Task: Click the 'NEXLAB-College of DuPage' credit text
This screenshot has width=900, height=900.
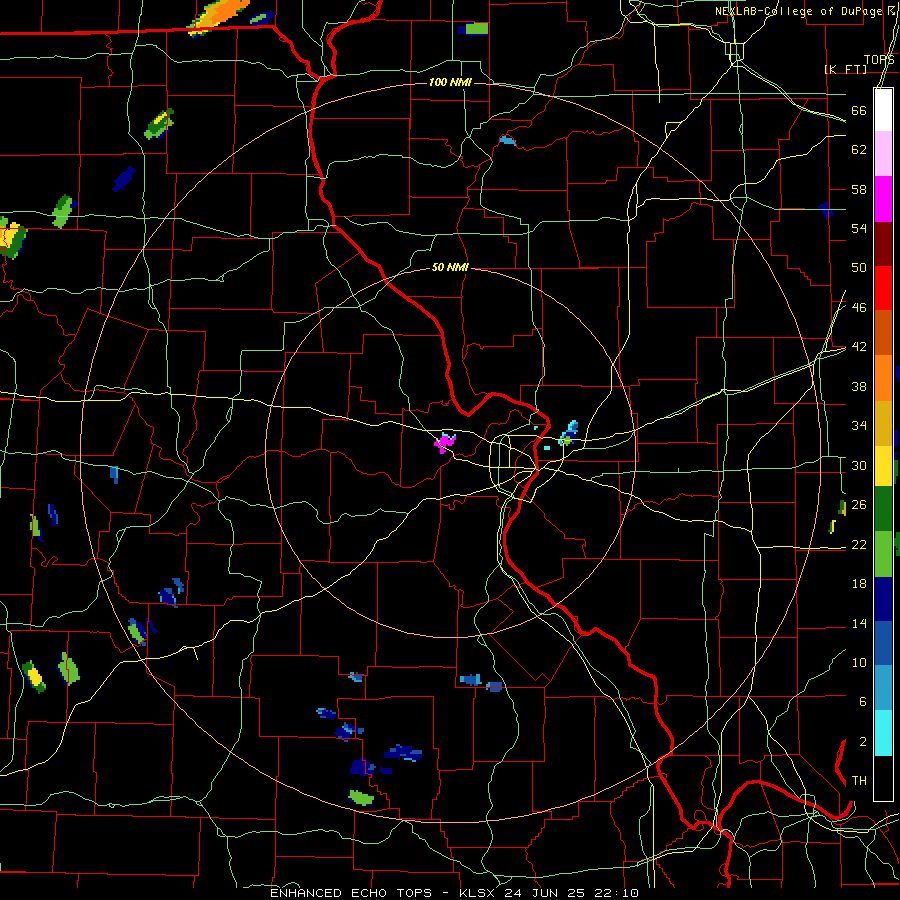Action: click(798, 11)
